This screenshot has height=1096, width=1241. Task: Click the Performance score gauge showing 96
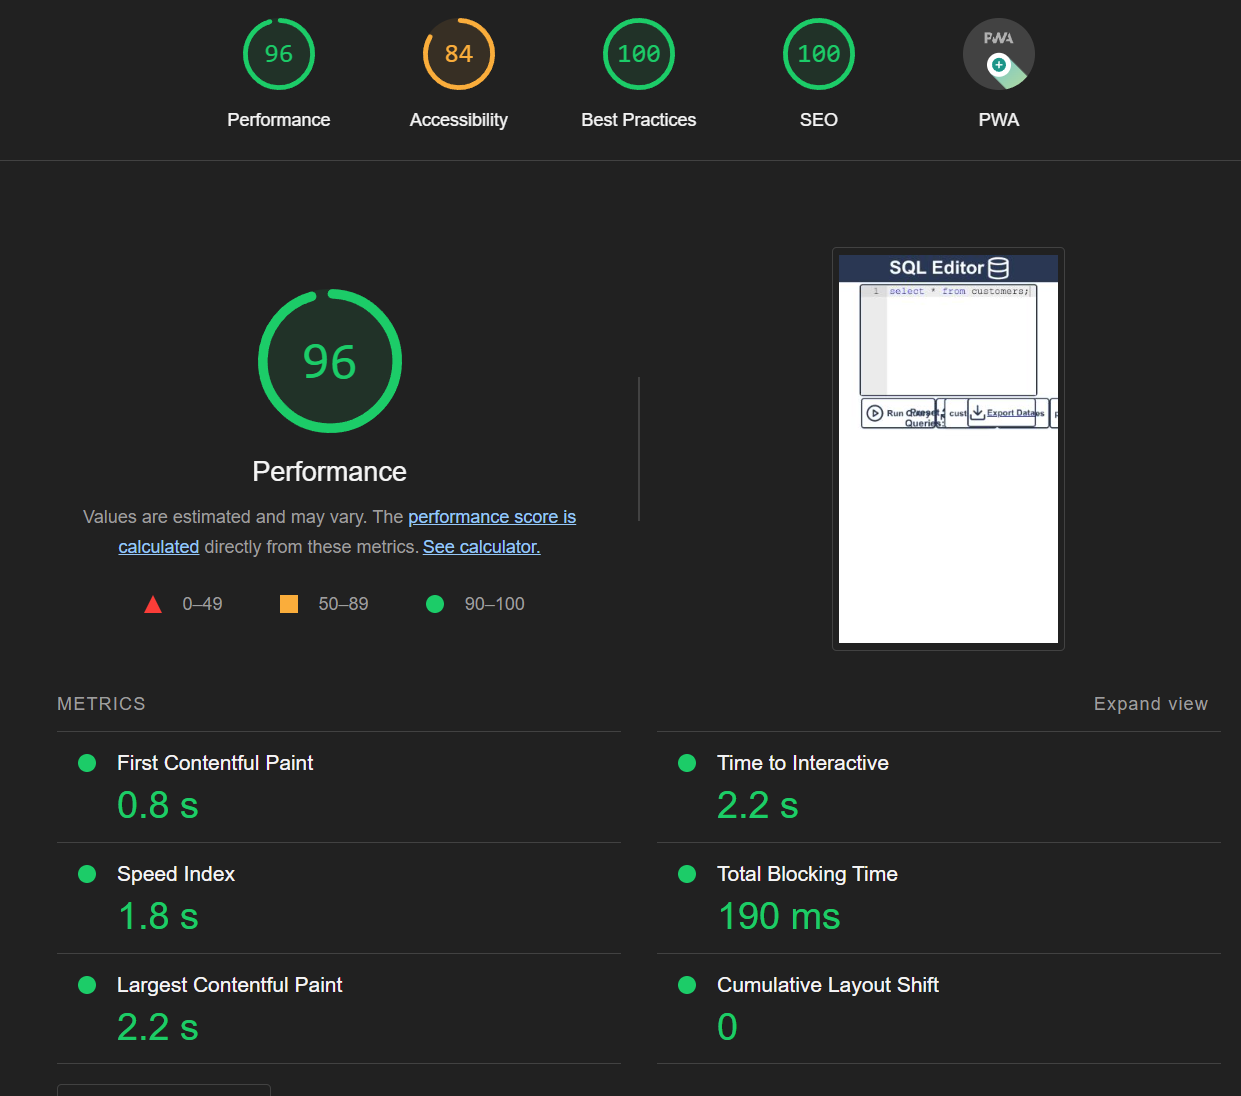[x=278, y=54]
